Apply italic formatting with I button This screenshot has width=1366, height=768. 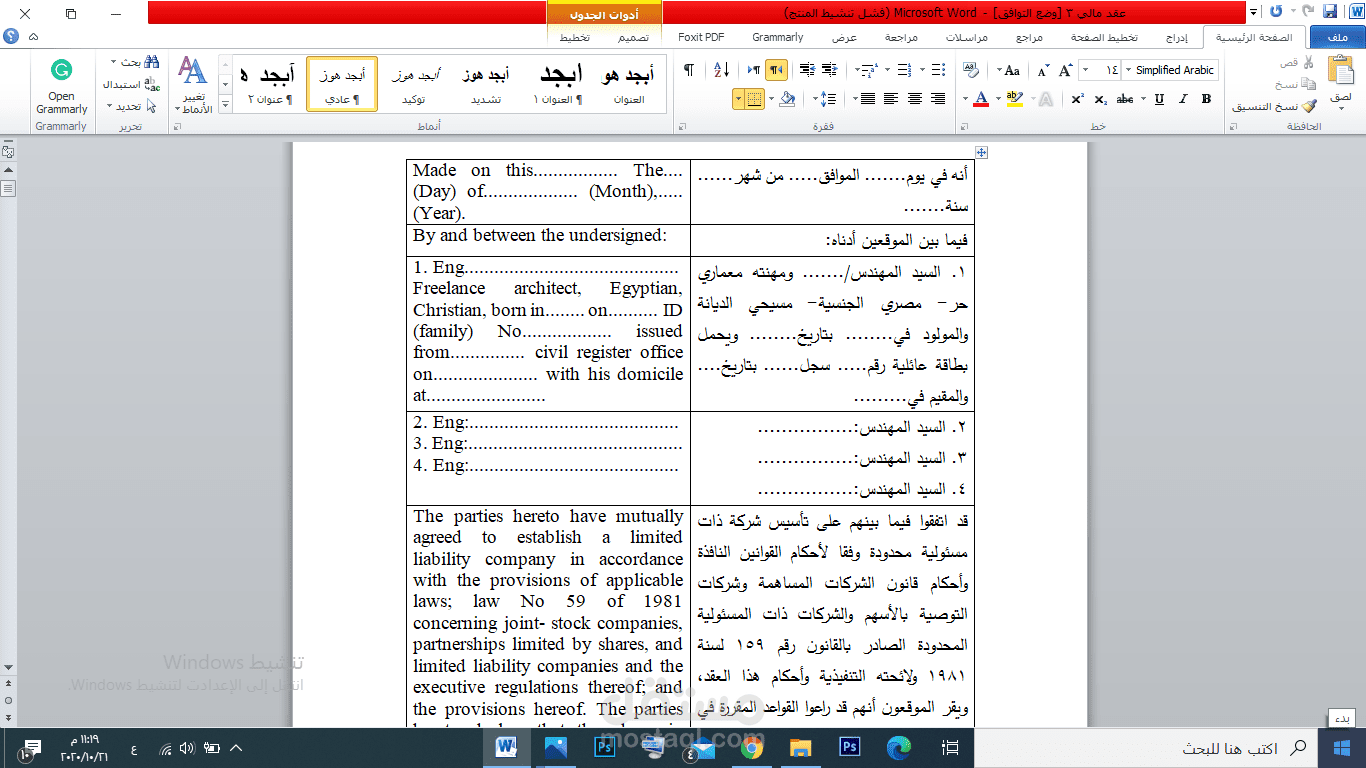1183,99
